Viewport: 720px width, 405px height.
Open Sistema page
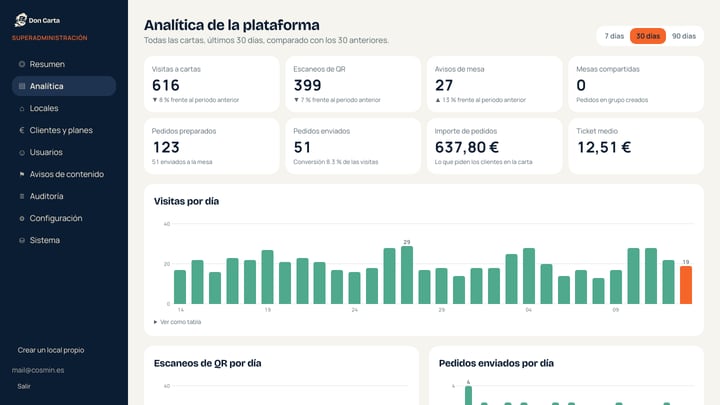[x=64, y=240]
